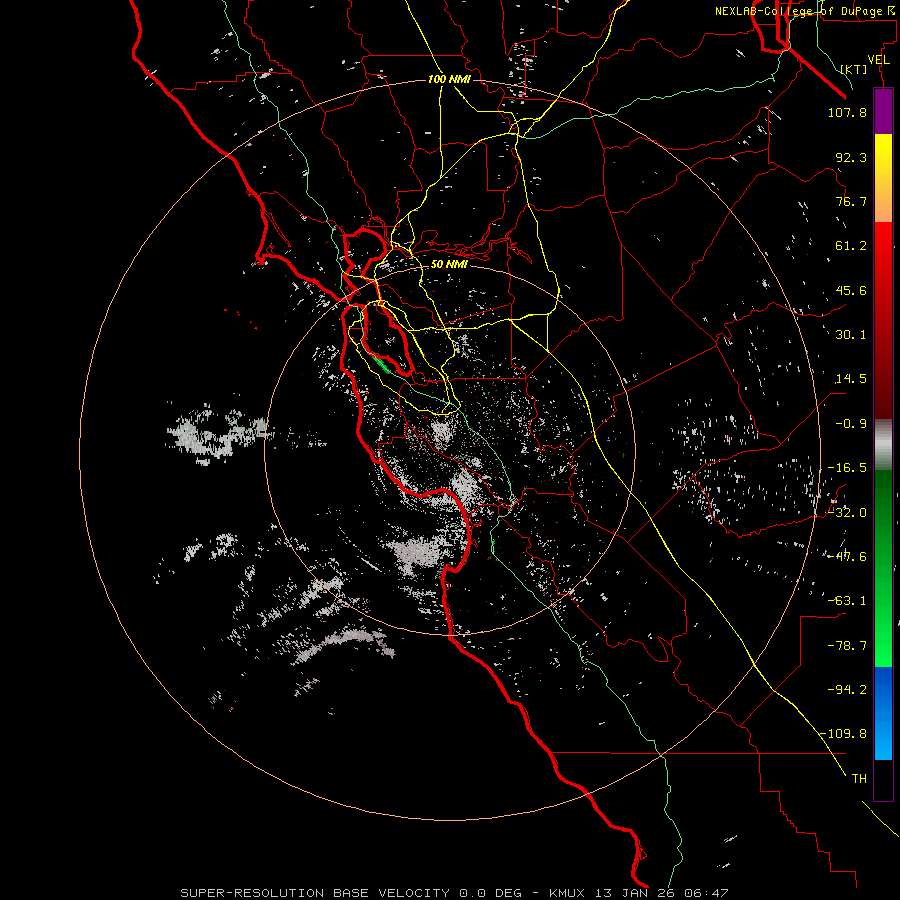Select the -109.8 legend value
900x900 pixels.
pos(844,734)
